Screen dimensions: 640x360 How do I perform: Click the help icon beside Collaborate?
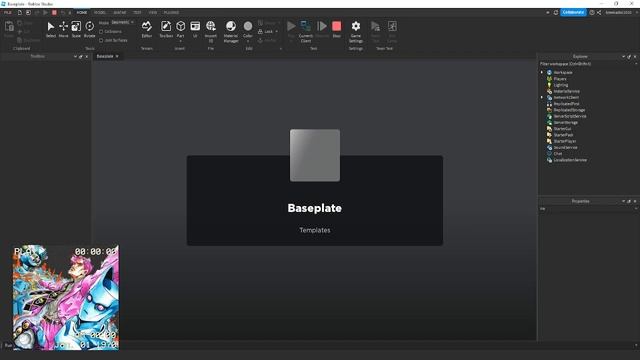pyautogui.click(x=592, y=13)
